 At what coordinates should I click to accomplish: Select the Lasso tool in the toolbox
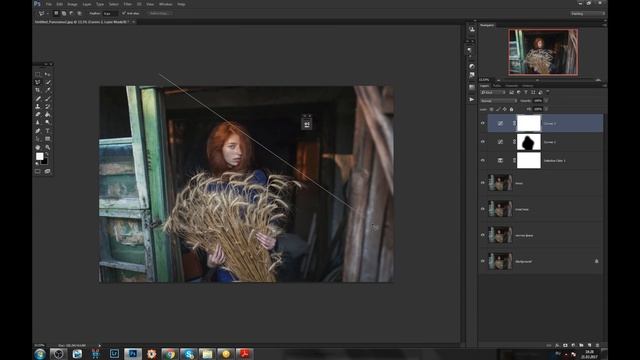(38, 82)
